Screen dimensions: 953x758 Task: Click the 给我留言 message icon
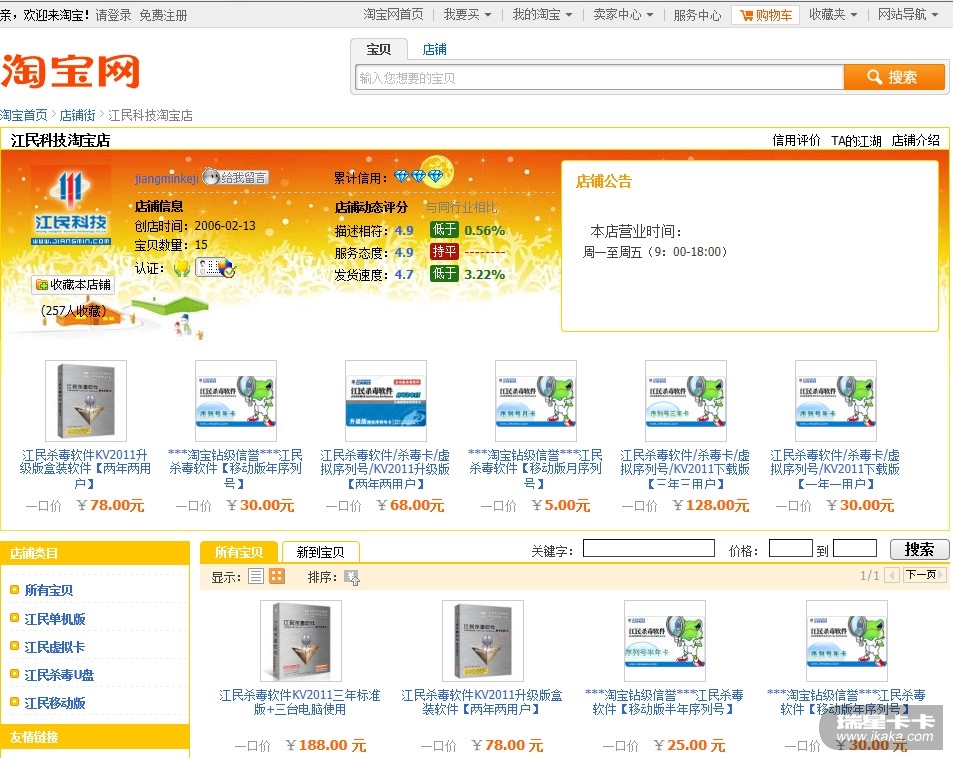click(x=235, y=177)
